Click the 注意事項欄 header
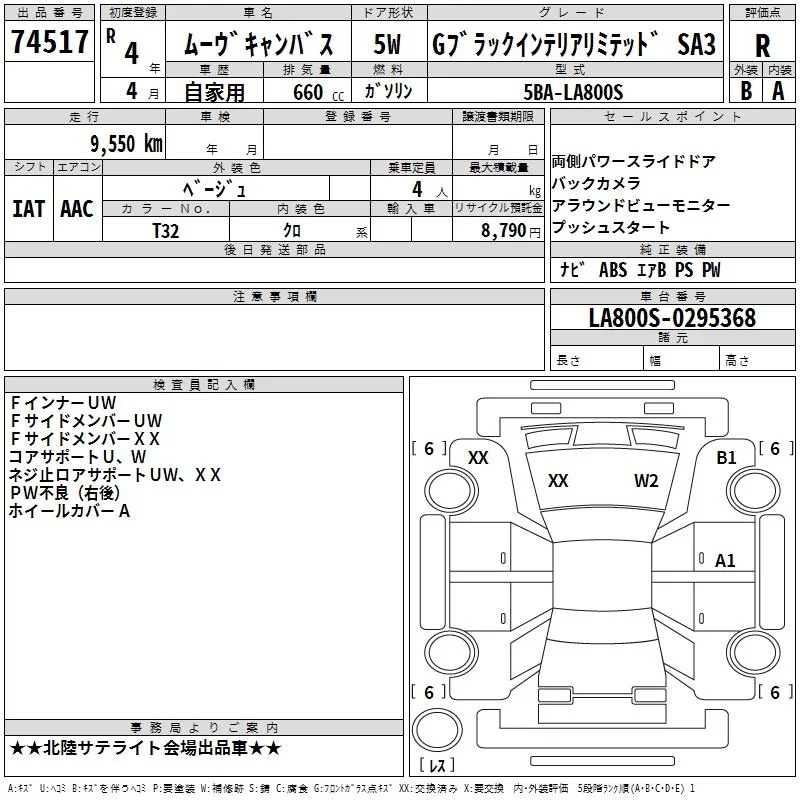The image size is (800, 800). tap(274, 296)
